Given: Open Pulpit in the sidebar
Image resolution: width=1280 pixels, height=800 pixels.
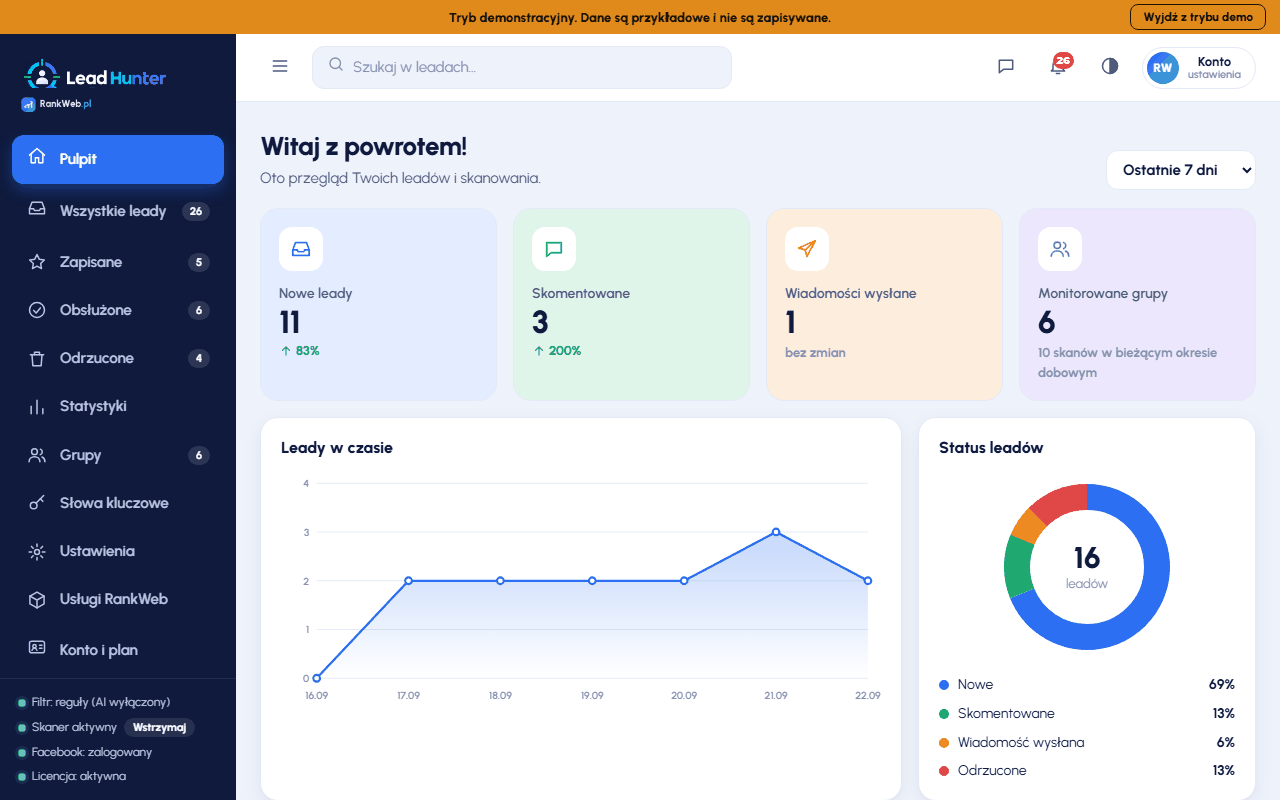Looking at the screenshot, I should point(118,159).
